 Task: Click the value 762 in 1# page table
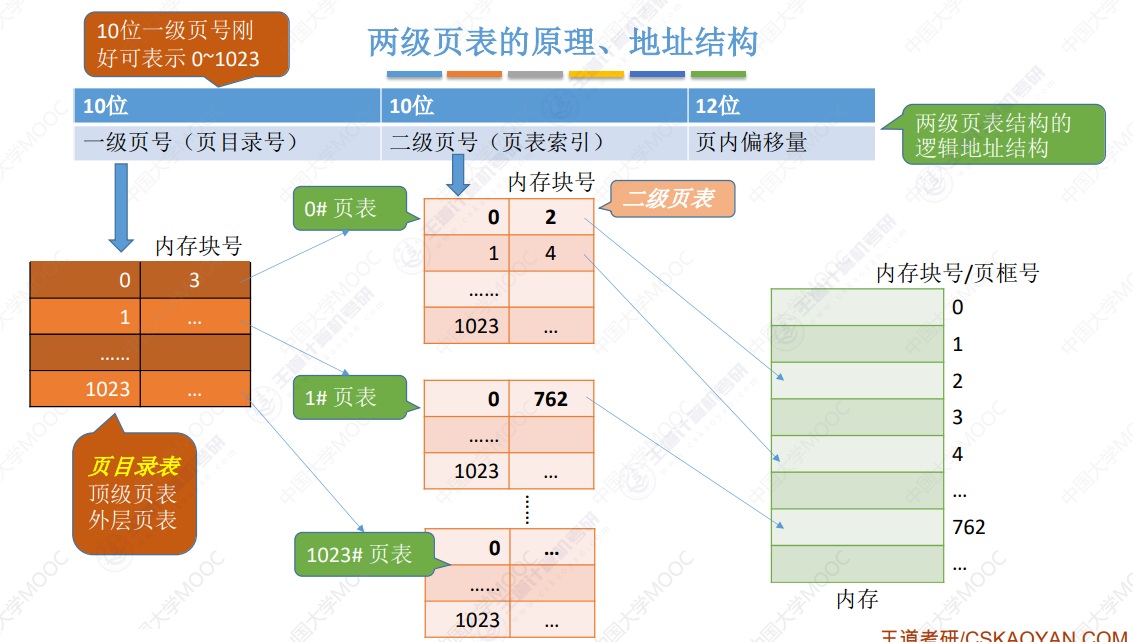click(551, 399)
